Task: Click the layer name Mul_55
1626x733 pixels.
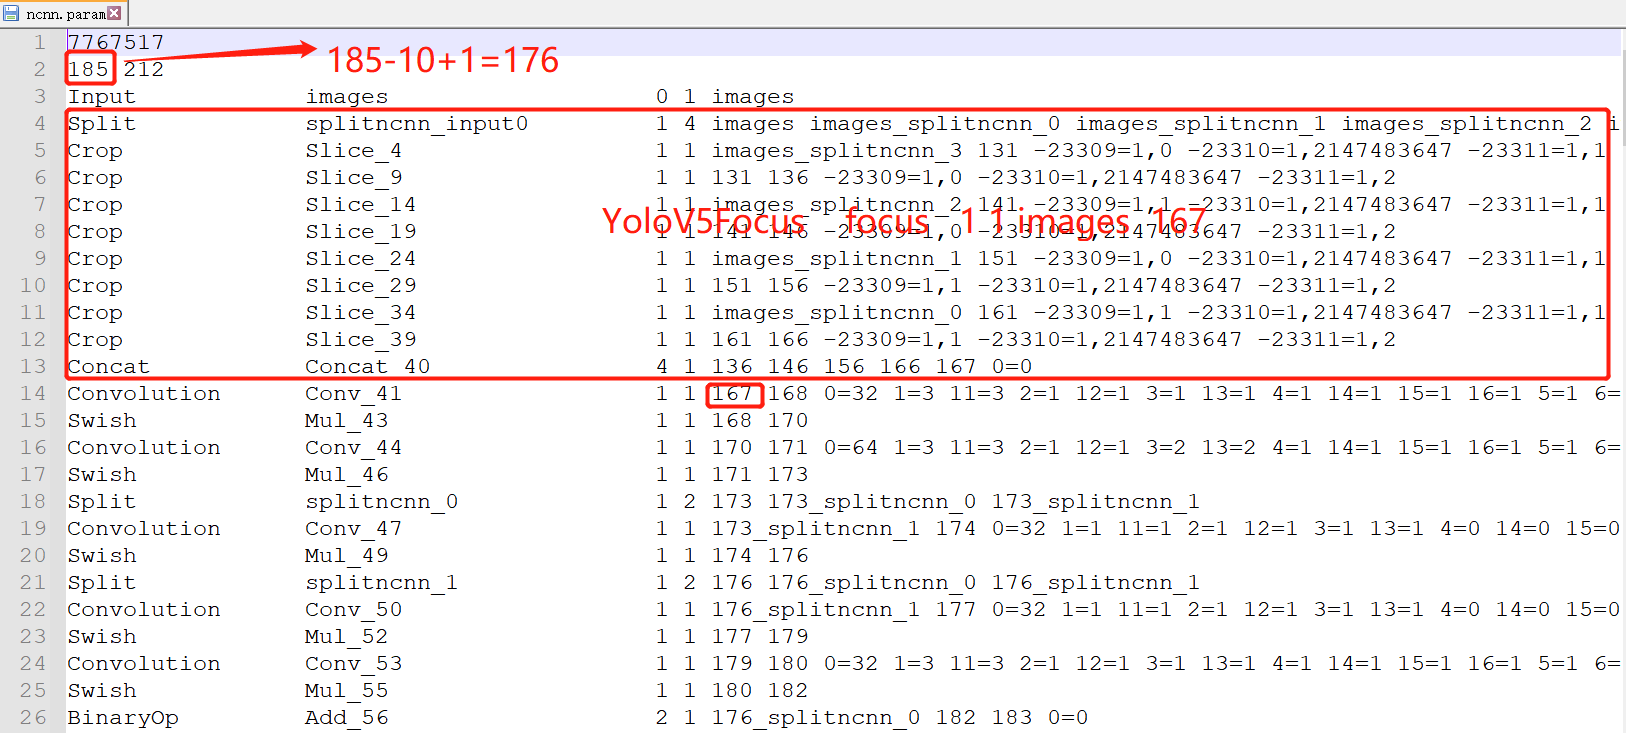Action: (347, 690)
